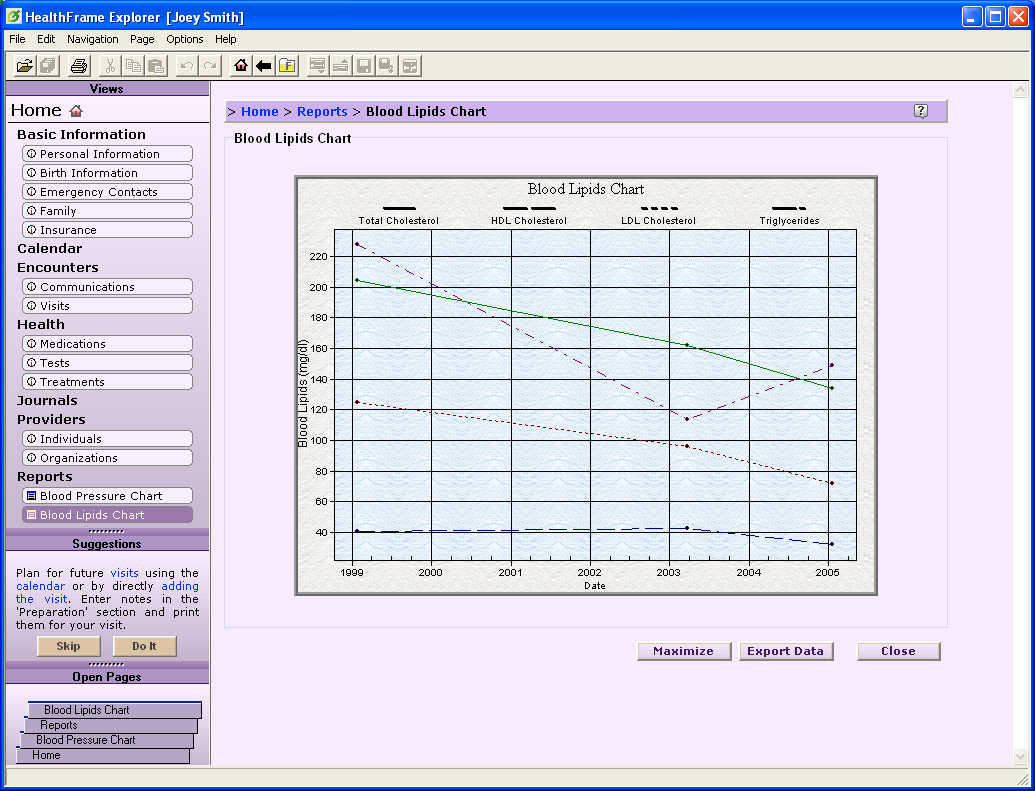Open Birth Information view
The width and height of the screenshot is (1035, 791).
coord(108,173)
